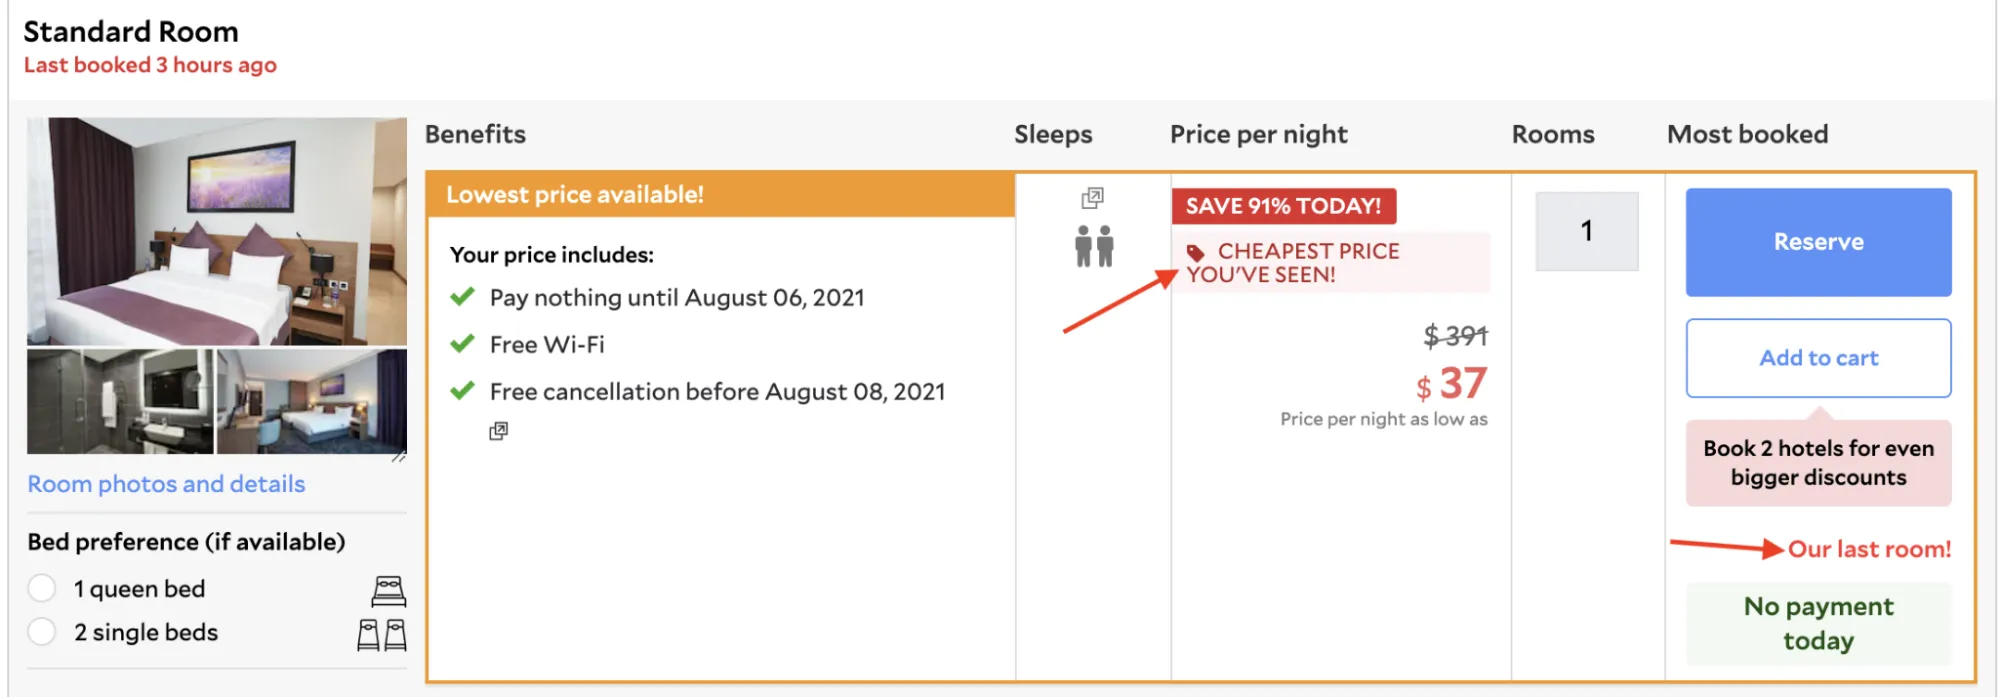Open Room photos and details link
Viewport: 1999px width, 697px height.
[x=166, y=484]
